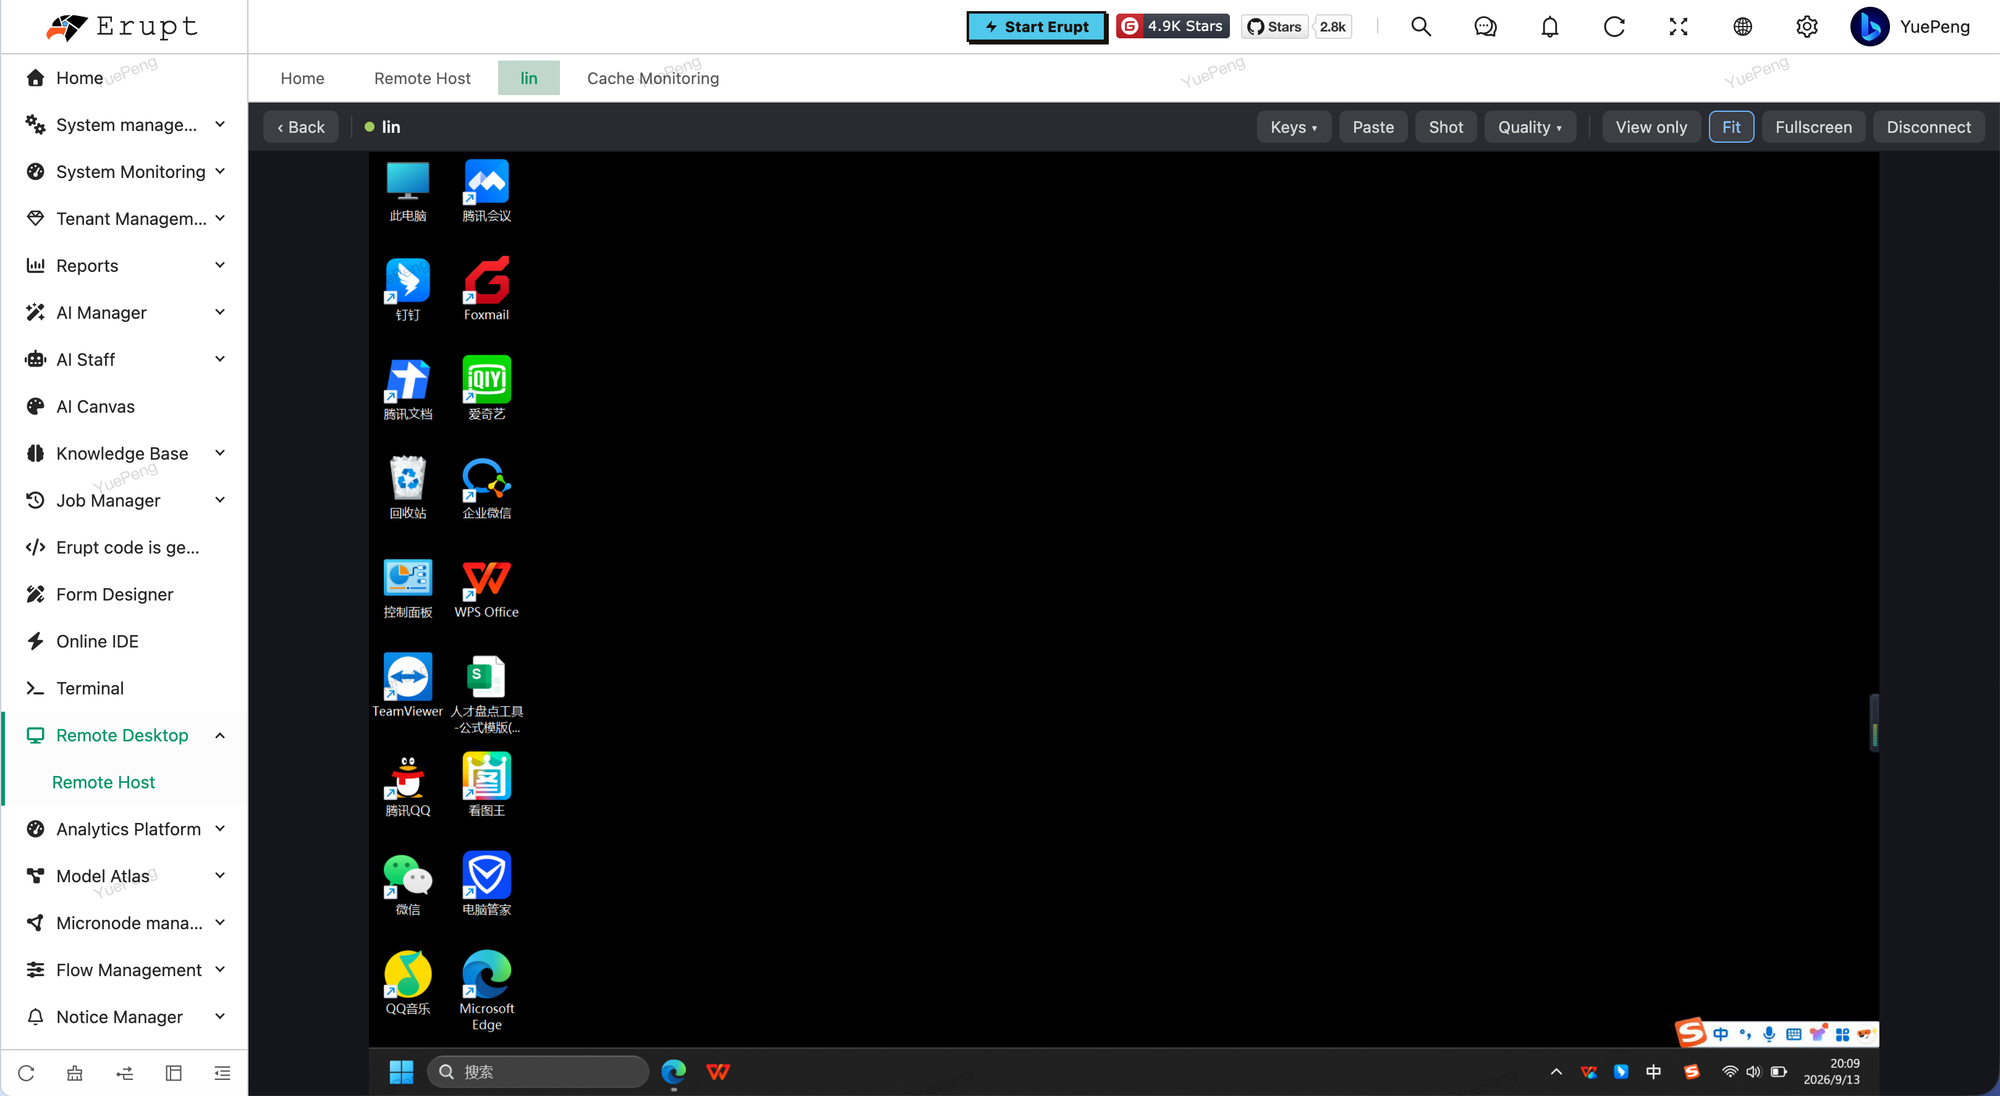Switch to the Home tab
The image size is (2000, 1096).
click(x=302, y=78)
